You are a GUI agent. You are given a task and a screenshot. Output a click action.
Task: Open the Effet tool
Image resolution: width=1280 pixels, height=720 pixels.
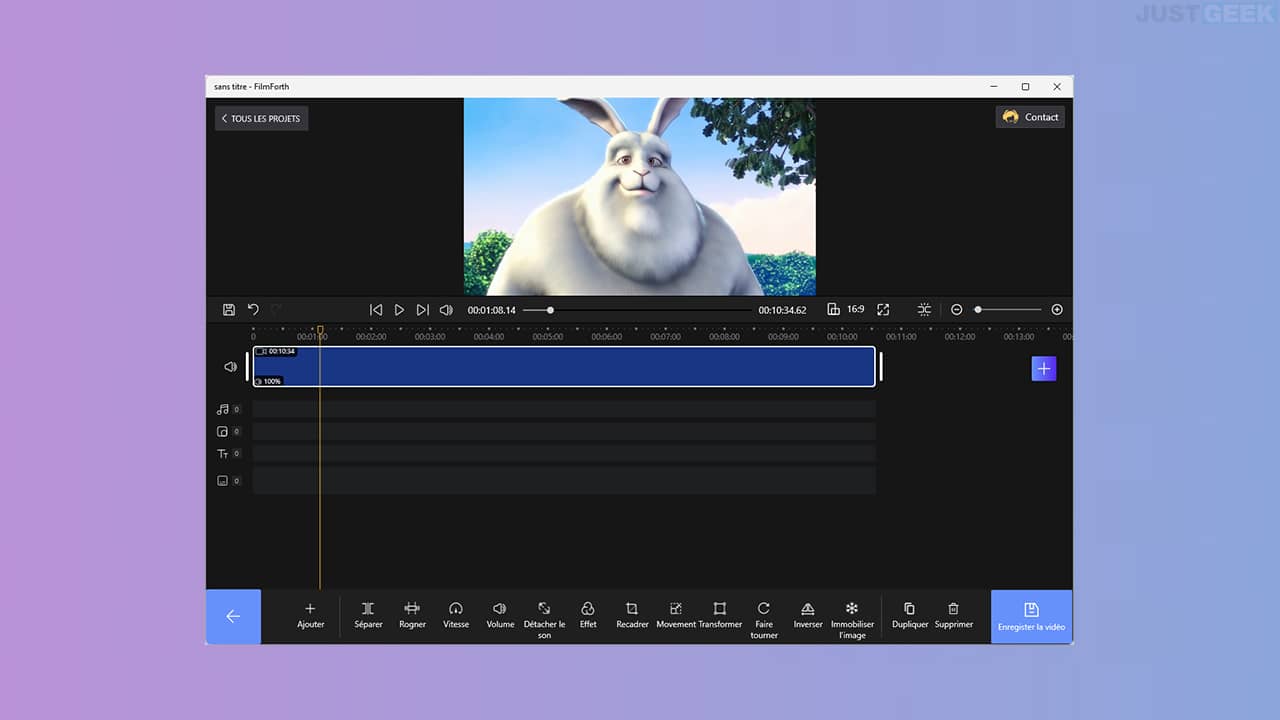tap(588, 615)
